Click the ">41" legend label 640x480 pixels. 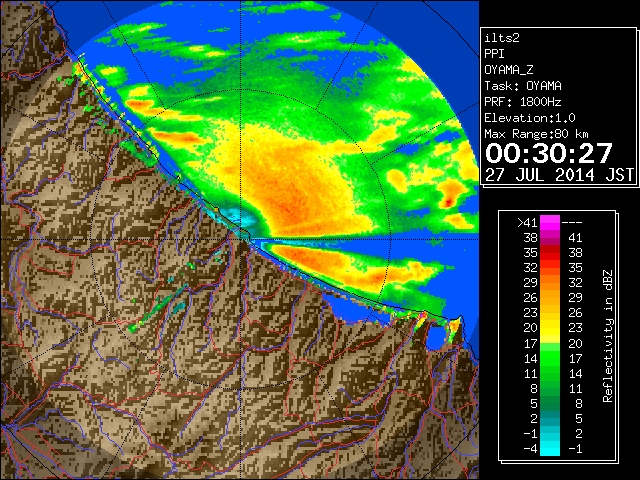[x=527, y=223]
